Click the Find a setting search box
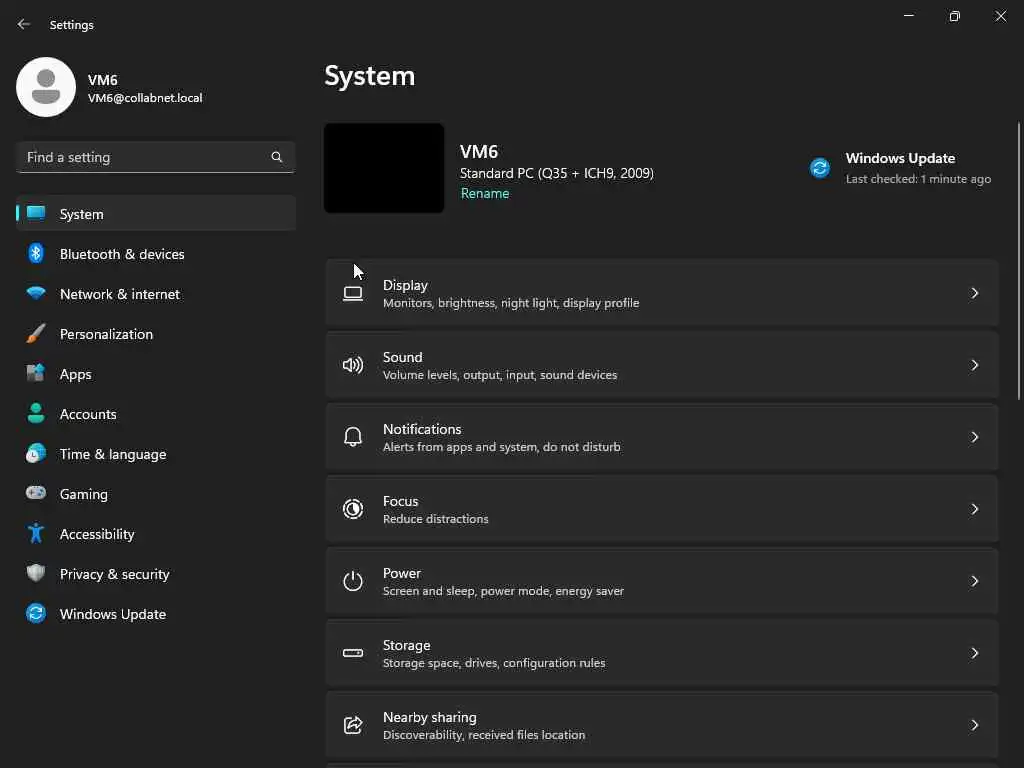Viewport: 1024px width, 768px height. [145, 157]
